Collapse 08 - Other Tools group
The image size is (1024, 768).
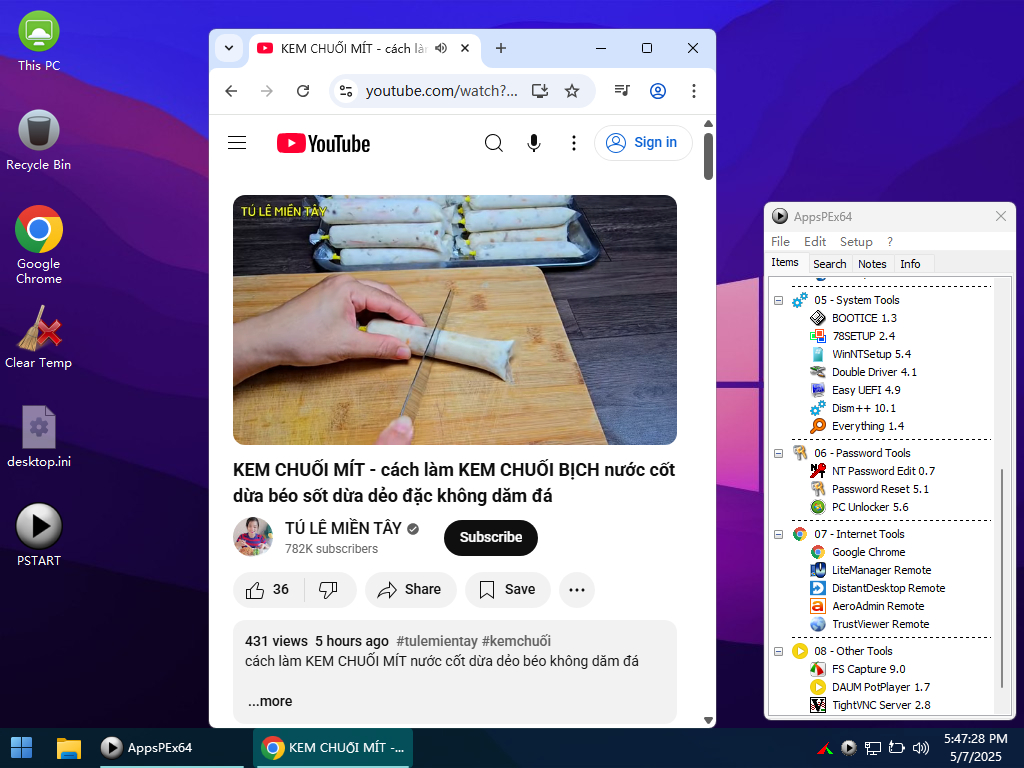778,651
